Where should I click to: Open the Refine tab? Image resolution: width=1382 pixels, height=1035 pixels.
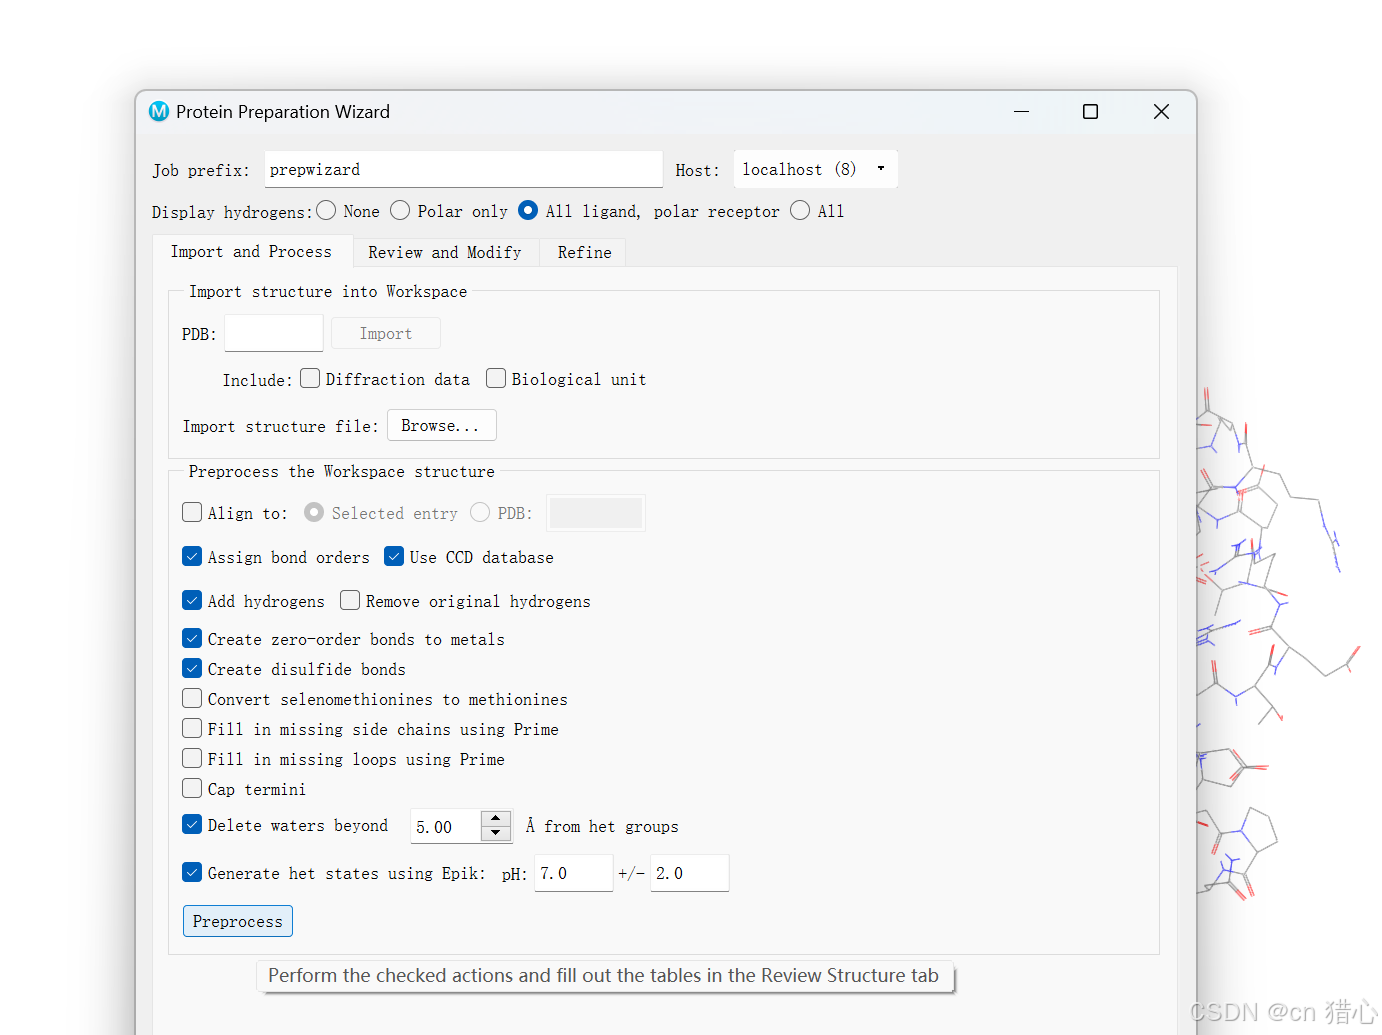pos(584,253)
